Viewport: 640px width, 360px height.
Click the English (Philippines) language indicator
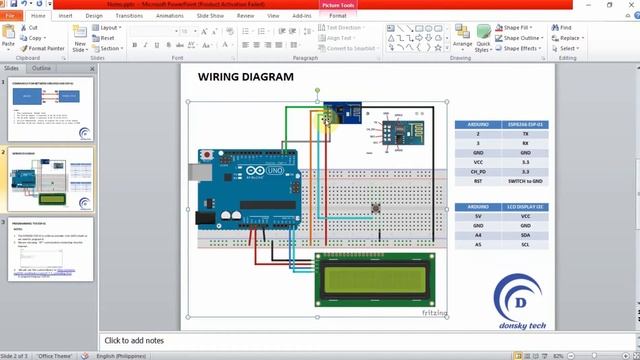121,356
